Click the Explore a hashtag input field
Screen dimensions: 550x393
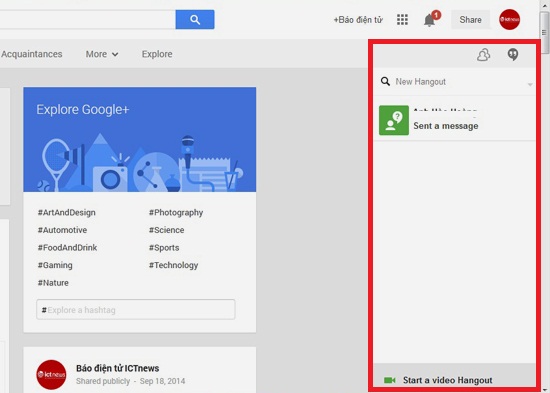click(x=136, y=309)
